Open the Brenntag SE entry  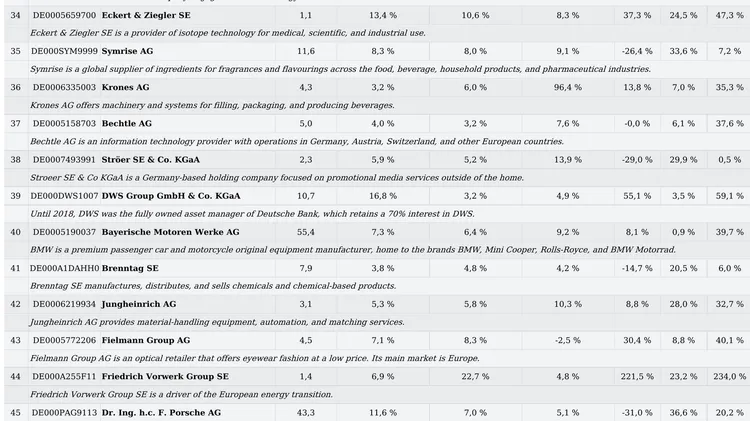coord(130,268)
